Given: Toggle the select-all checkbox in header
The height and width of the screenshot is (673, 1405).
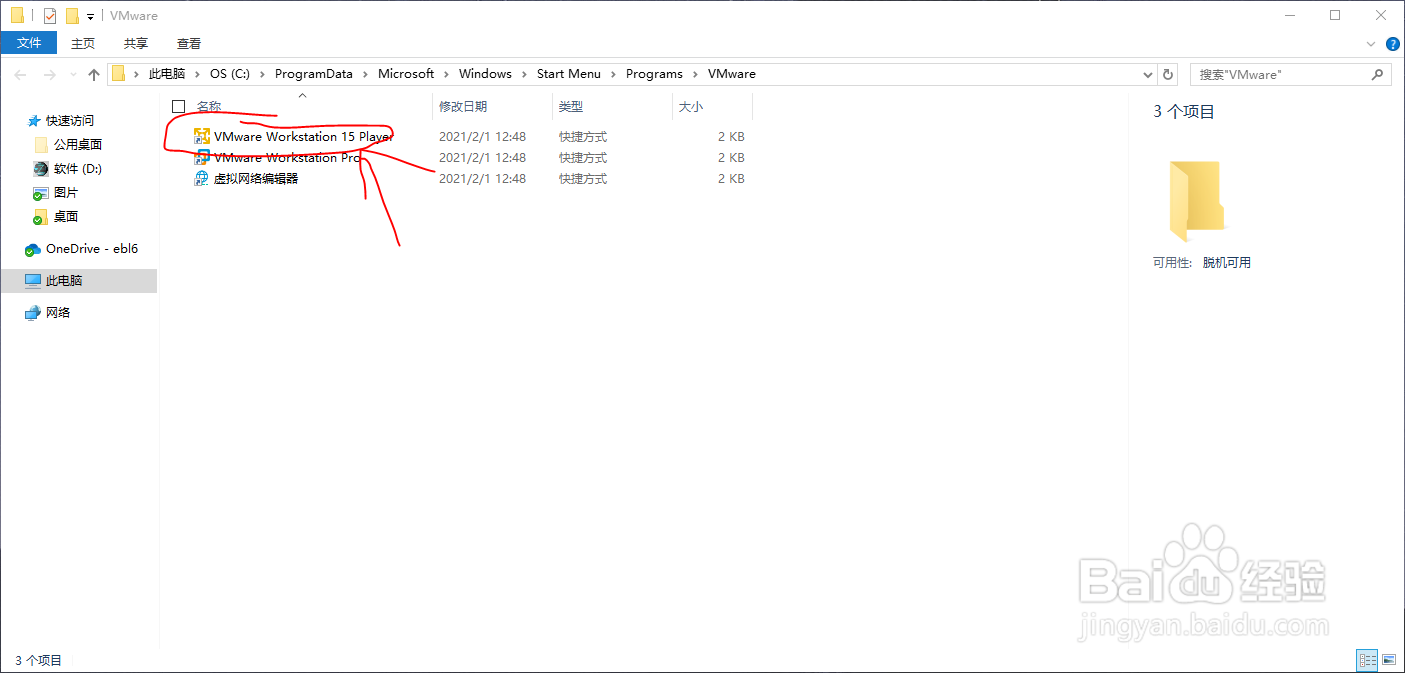Looking at the screenshot, I should [179, 106].
